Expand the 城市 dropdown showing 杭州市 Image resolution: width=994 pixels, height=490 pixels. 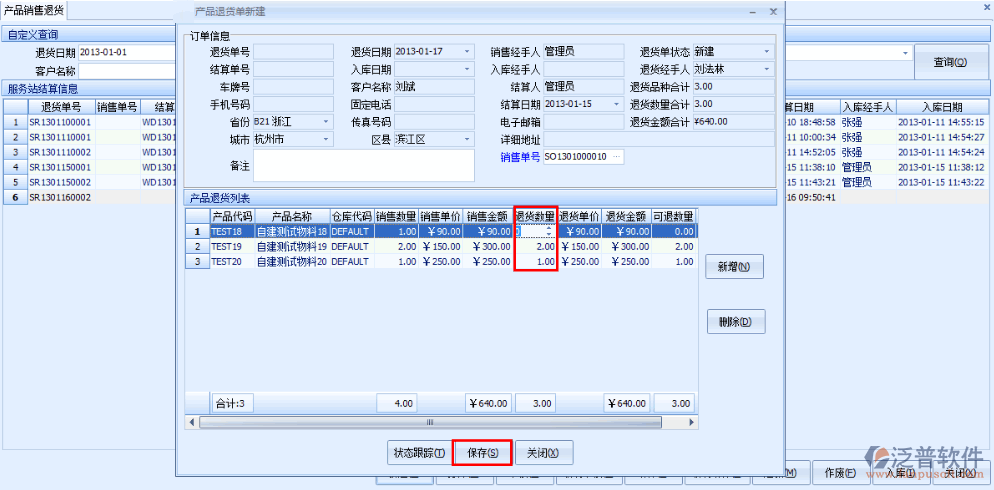[x=326, y=140]
